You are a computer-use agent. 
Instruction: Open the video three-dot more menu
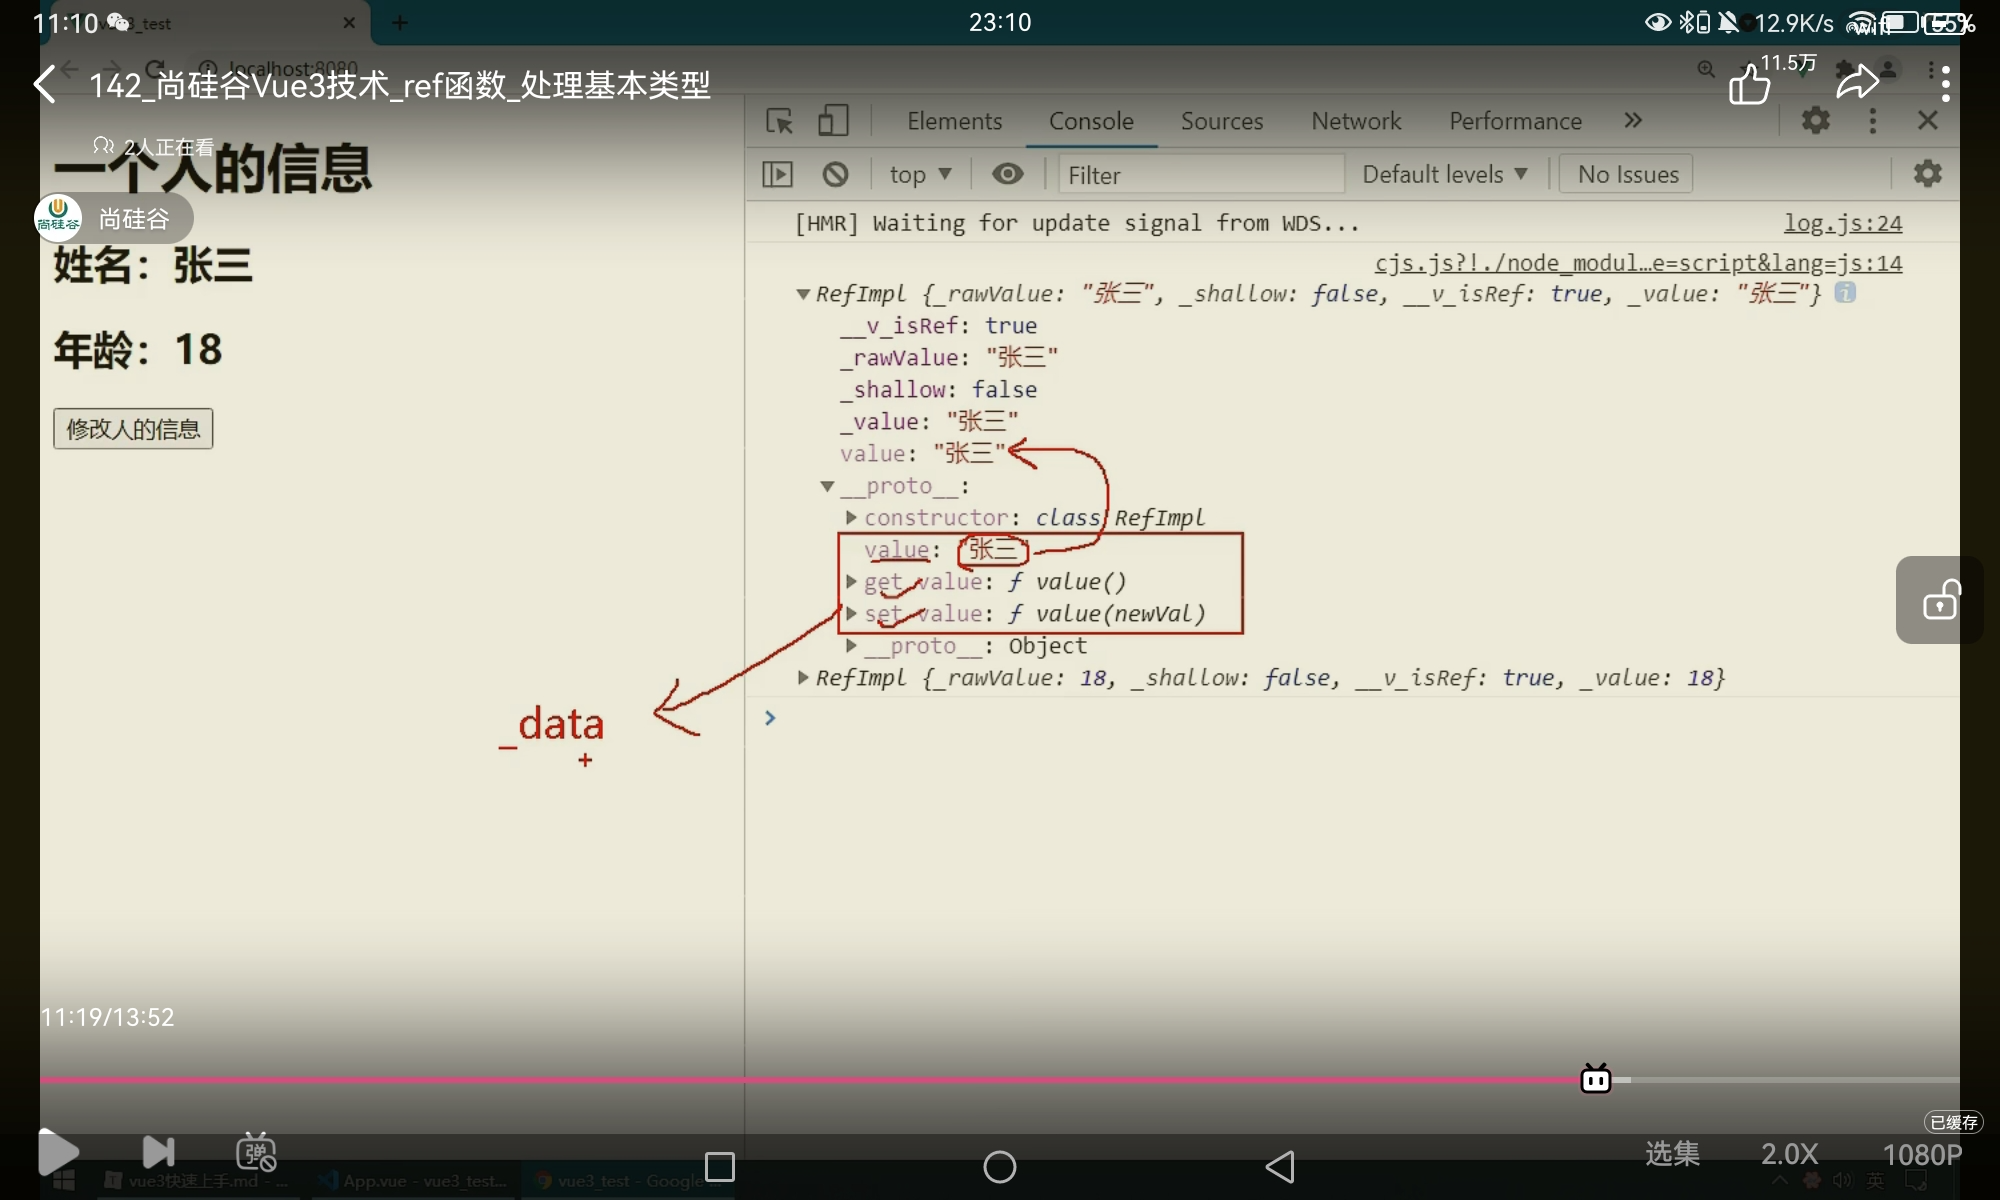(1945, 83)
